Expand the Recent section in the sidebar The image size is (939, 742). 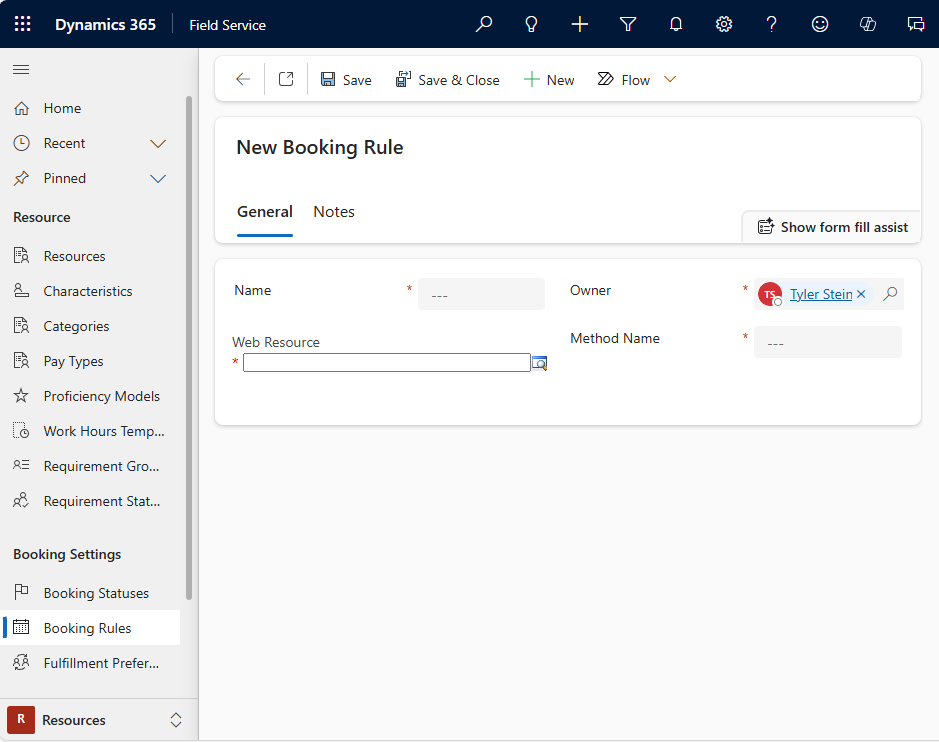click(x=157, y=143)
